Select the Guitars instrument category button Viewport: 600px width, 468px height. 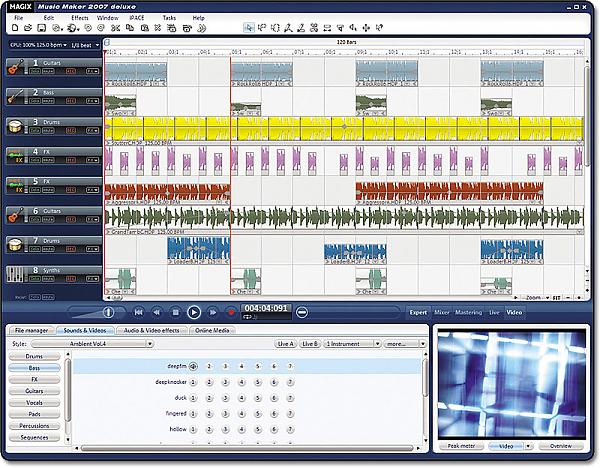(34, 391)
